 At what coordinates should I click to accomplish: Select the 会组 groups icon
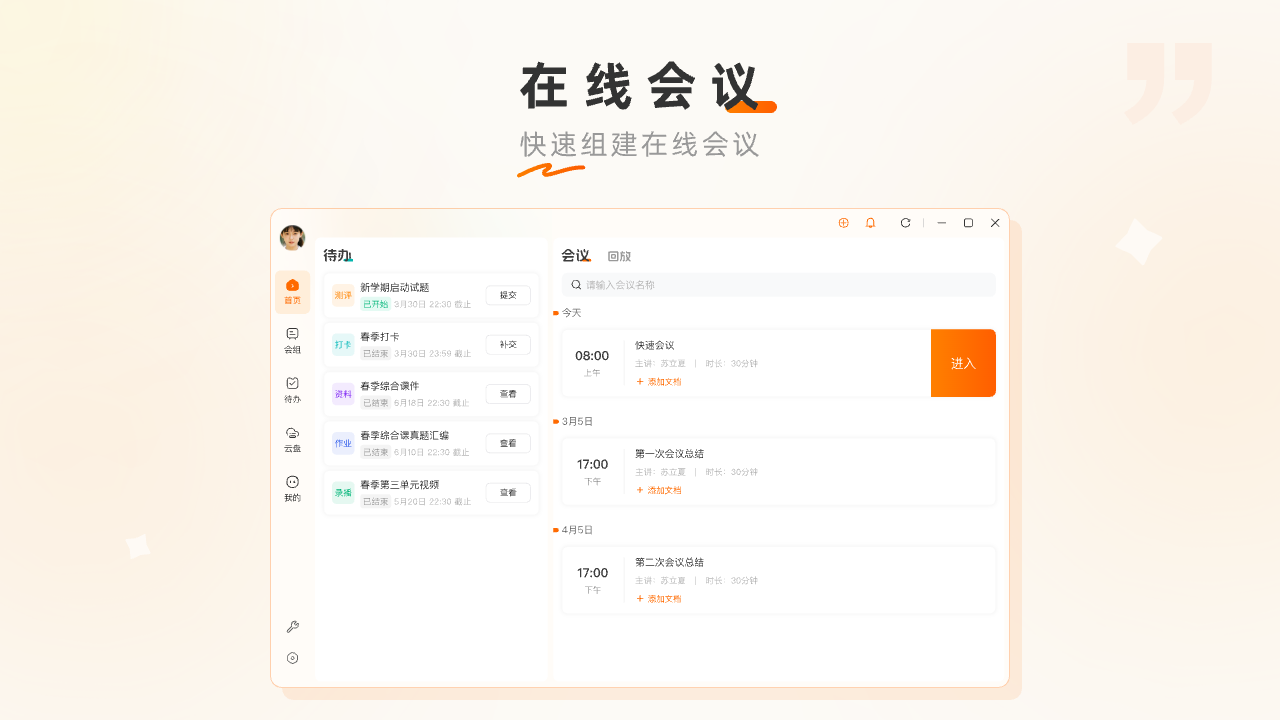[292, 340]
